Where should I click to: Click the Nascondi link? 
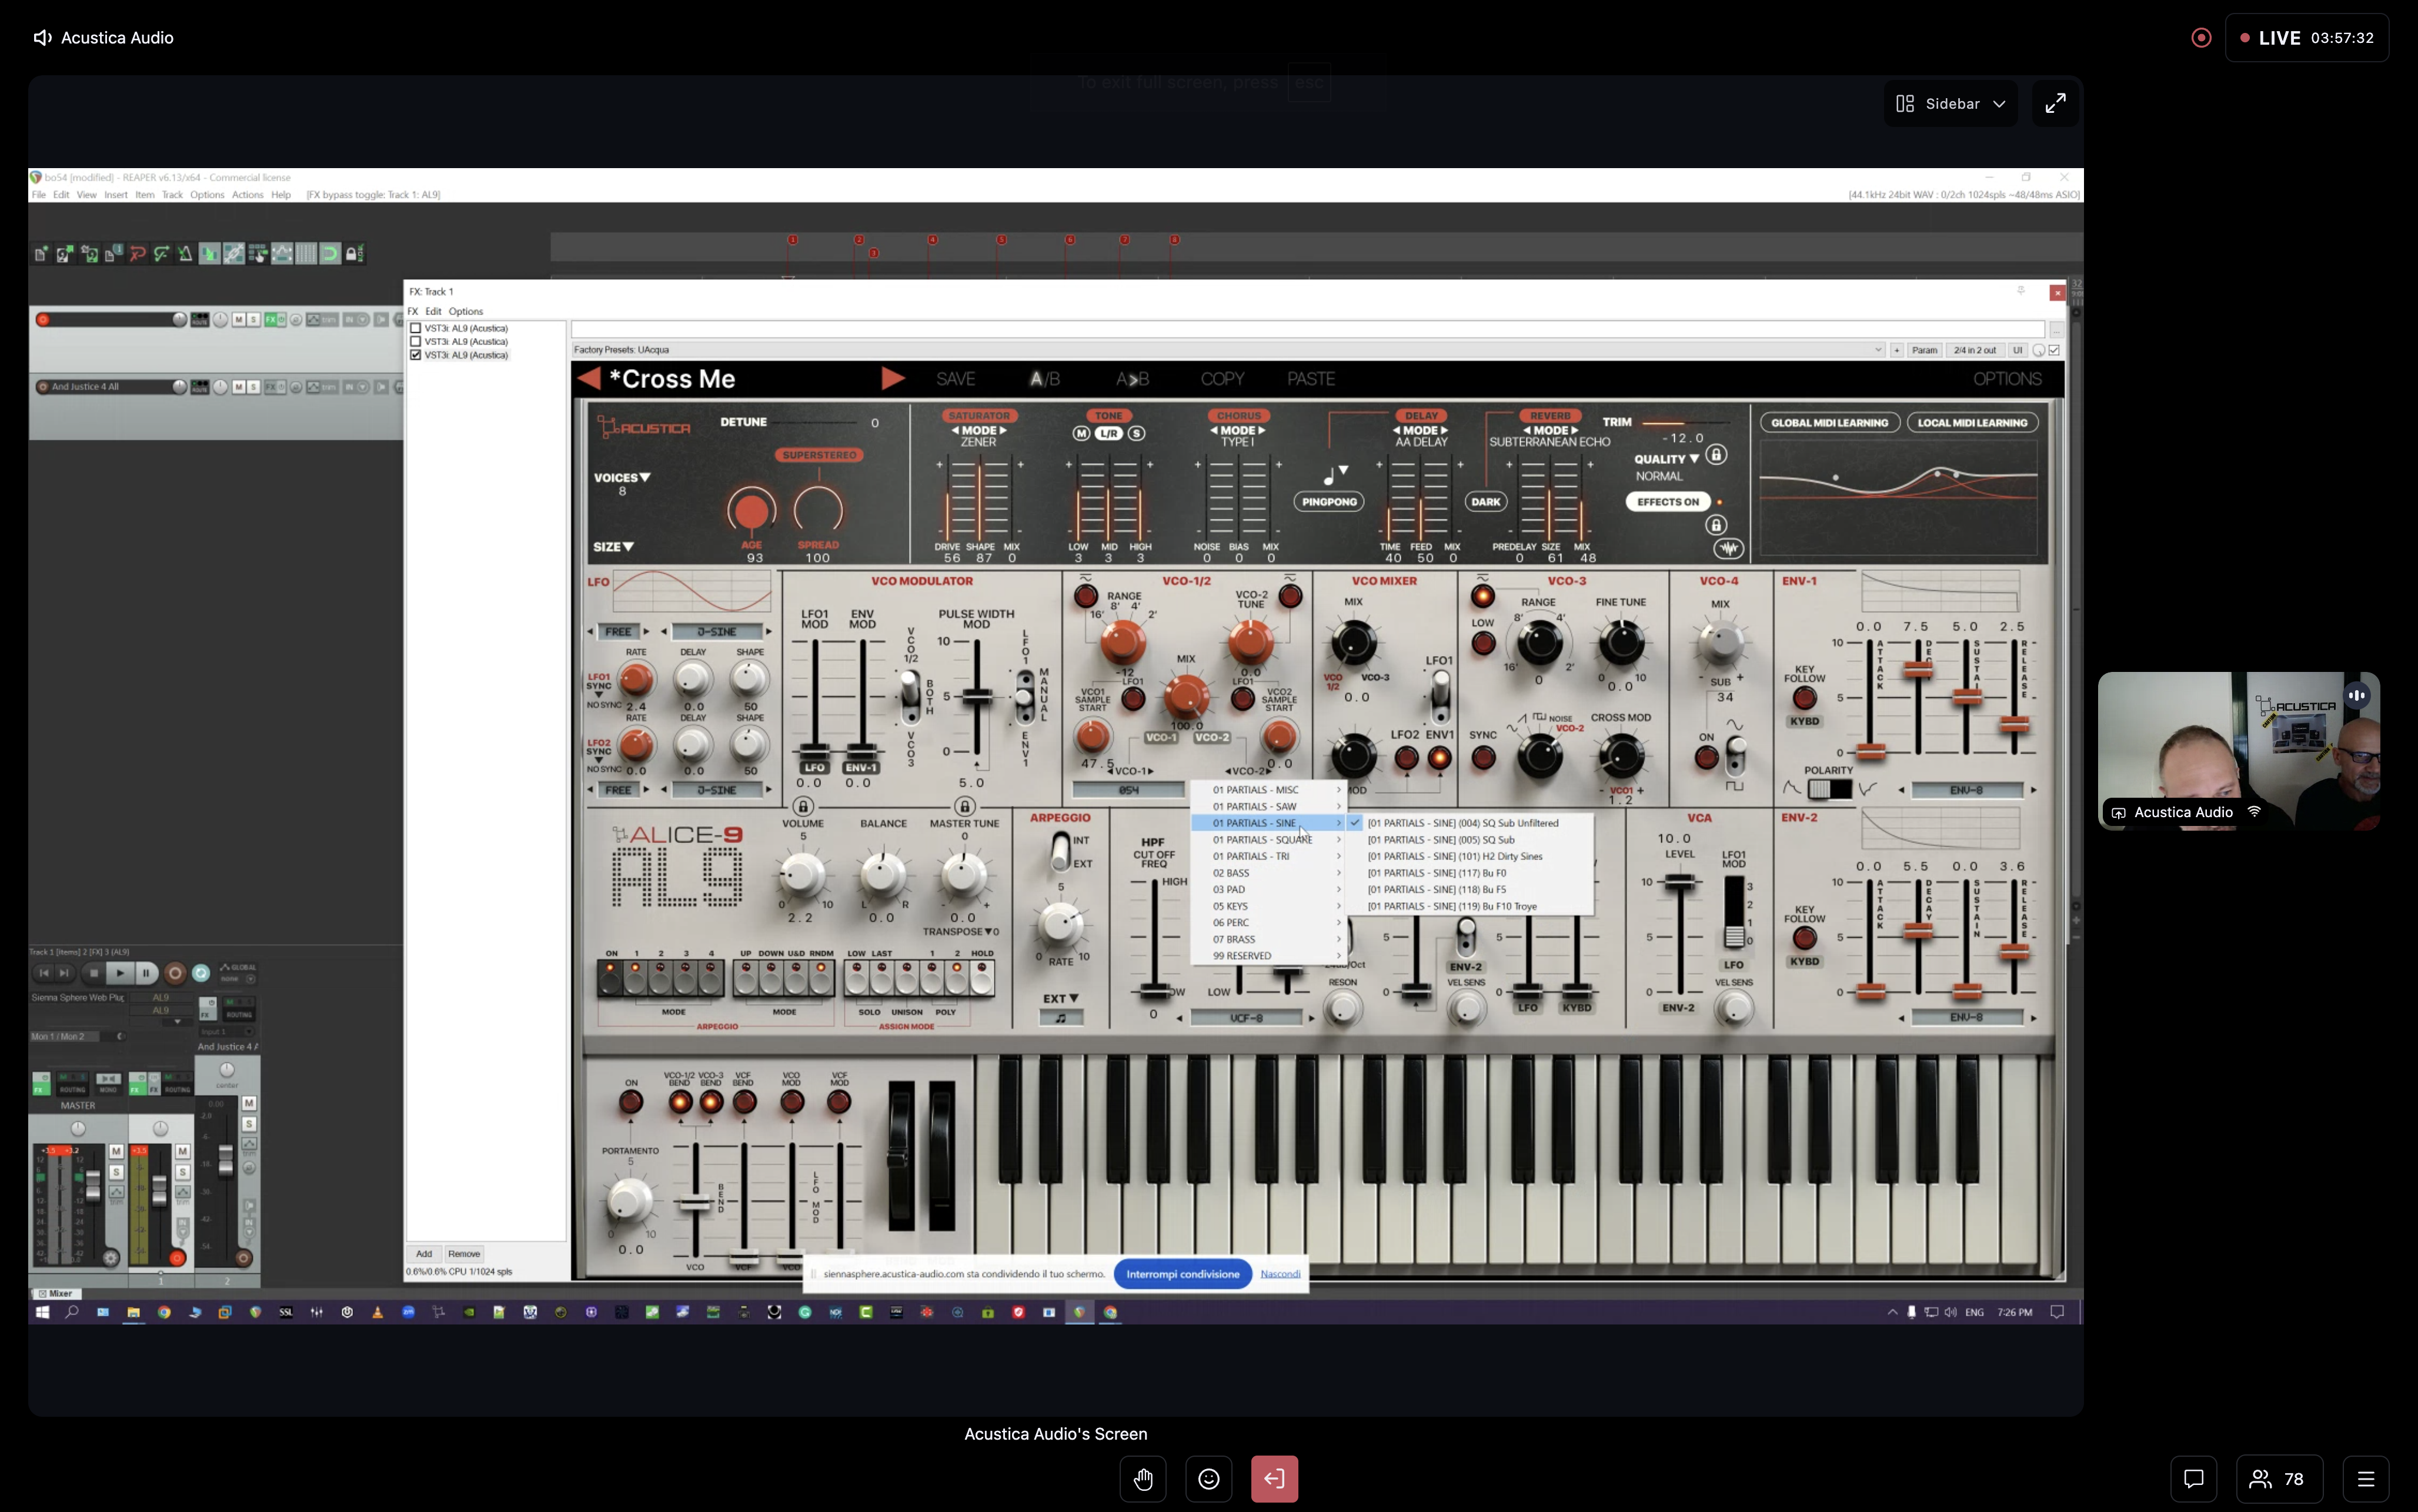1280,1274
